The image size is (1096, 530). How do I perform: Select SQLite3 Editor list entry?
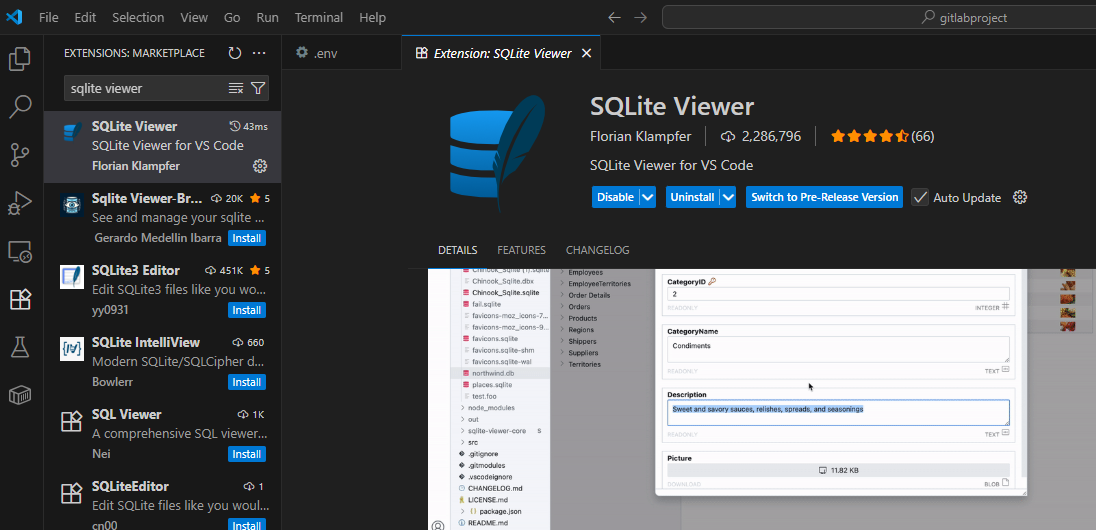(162, 289)
